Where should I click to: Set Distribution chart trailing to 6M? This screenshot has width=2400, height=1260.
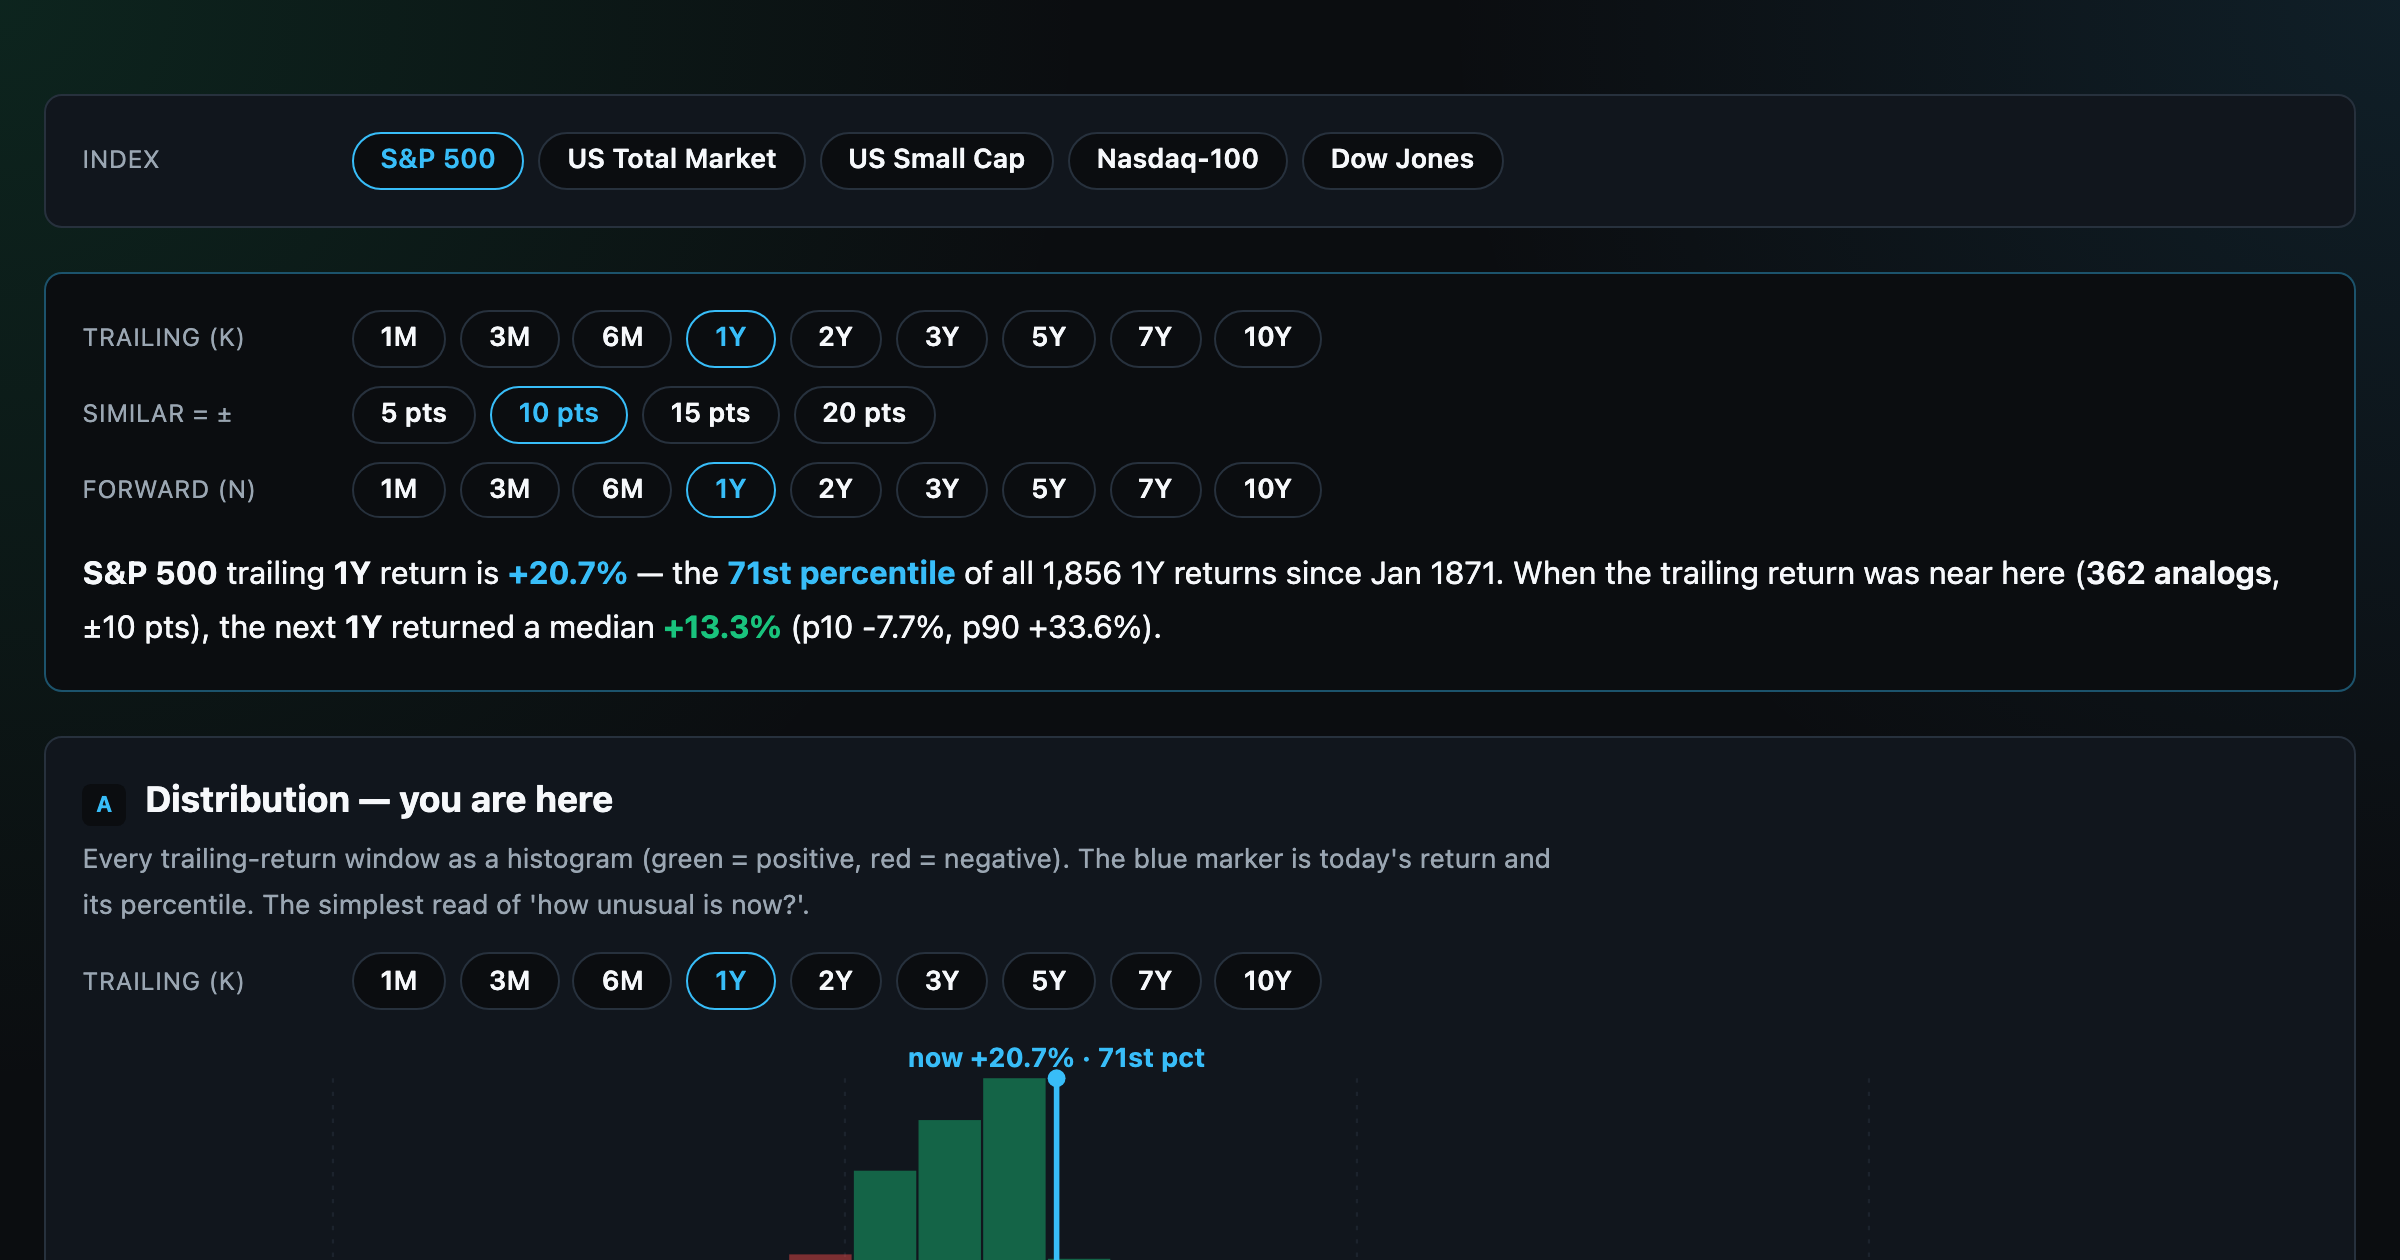click(622, 981)
